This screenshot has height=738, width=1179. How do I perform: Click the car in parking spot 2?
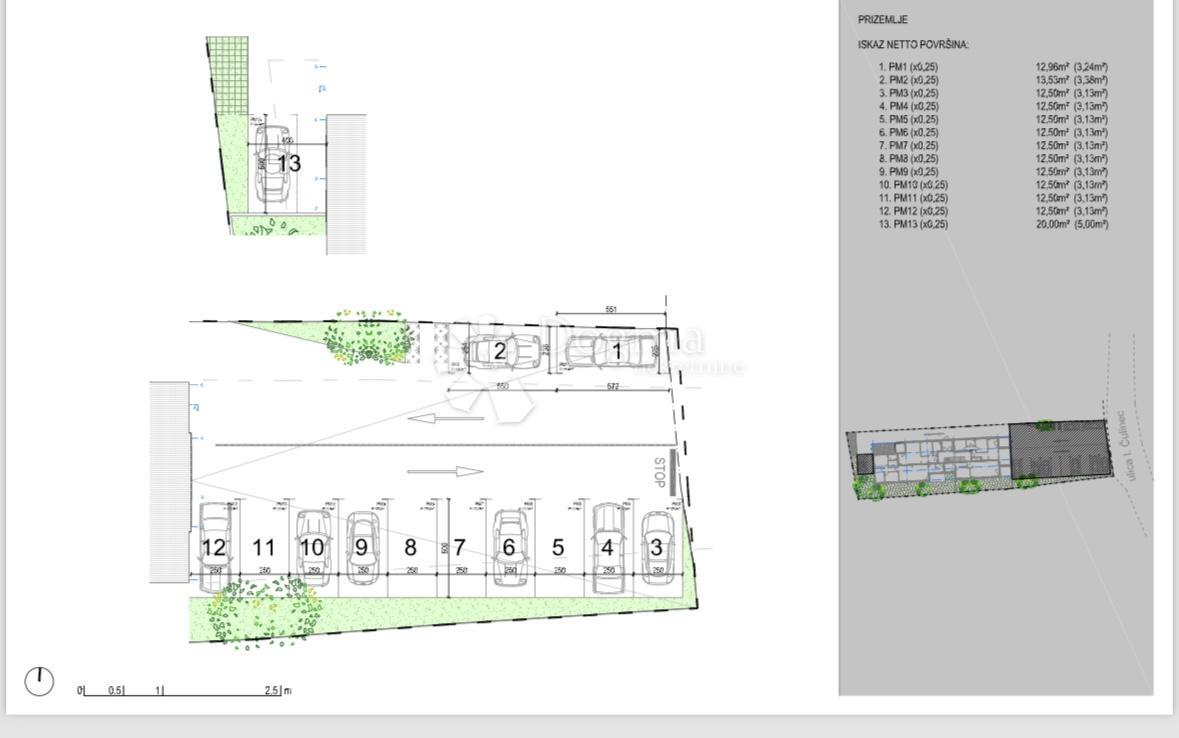tap(503, 352)
